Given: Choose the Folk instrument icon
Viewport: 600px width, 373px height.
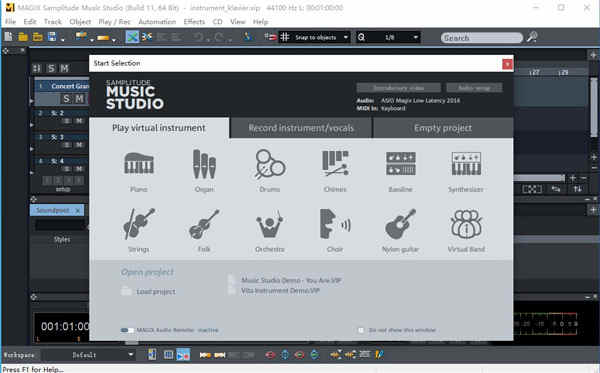Looking at the screenshot, I should click(x=204, y=224).
